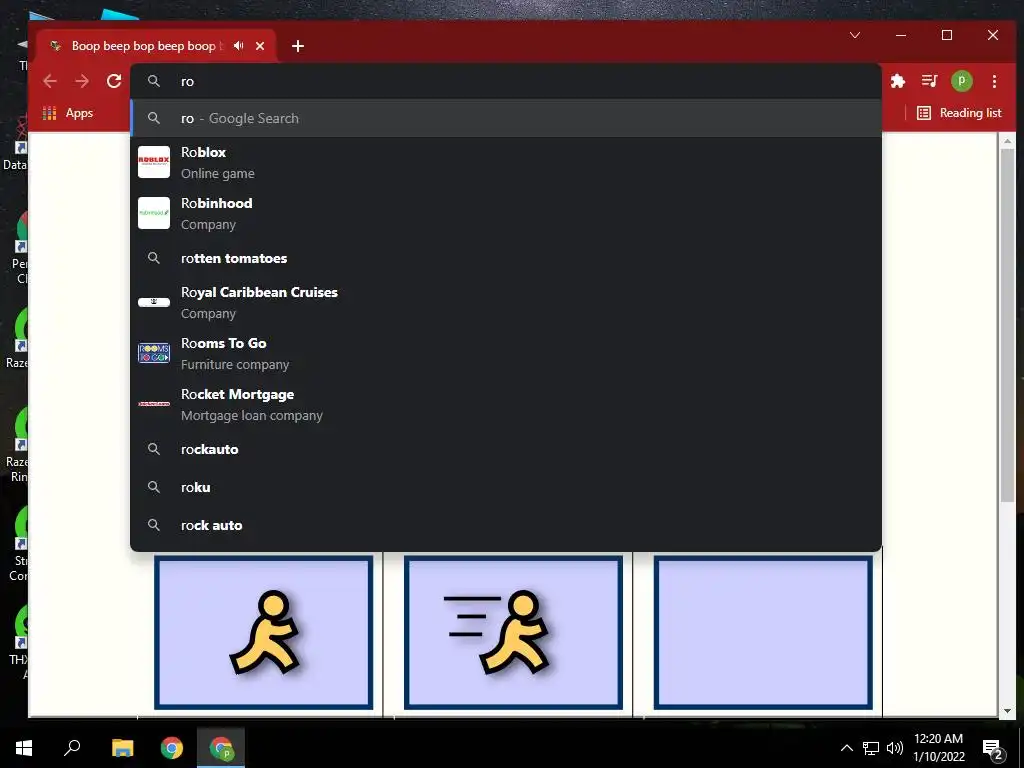The height and width of the screenshot is (768, 1024).
Task: Switch to active Chrome profile window in taskbar
Action: click(221, 748)
